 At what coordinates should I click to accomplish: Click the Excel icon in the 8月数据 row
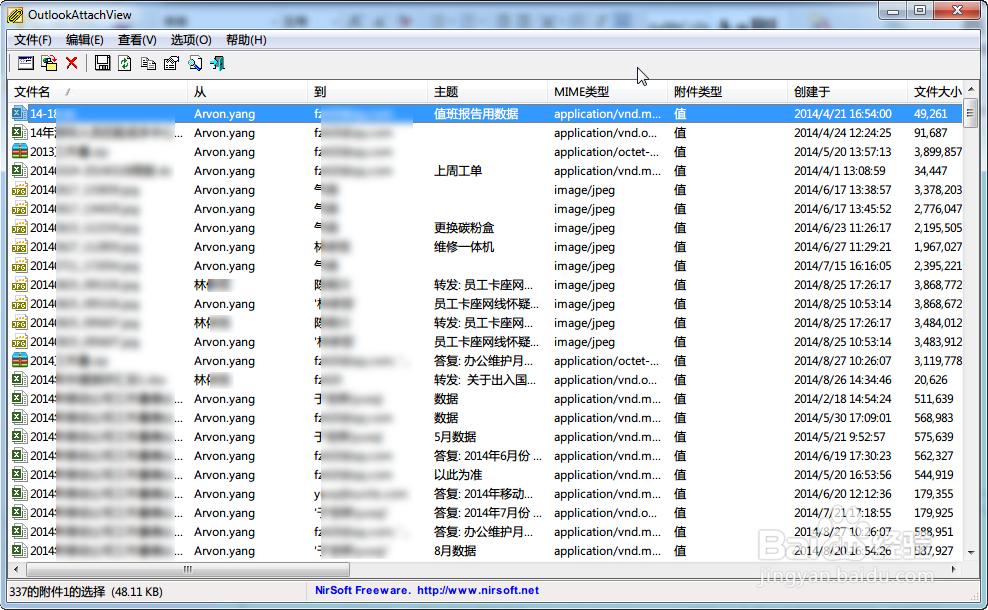(x=20, y=551)
